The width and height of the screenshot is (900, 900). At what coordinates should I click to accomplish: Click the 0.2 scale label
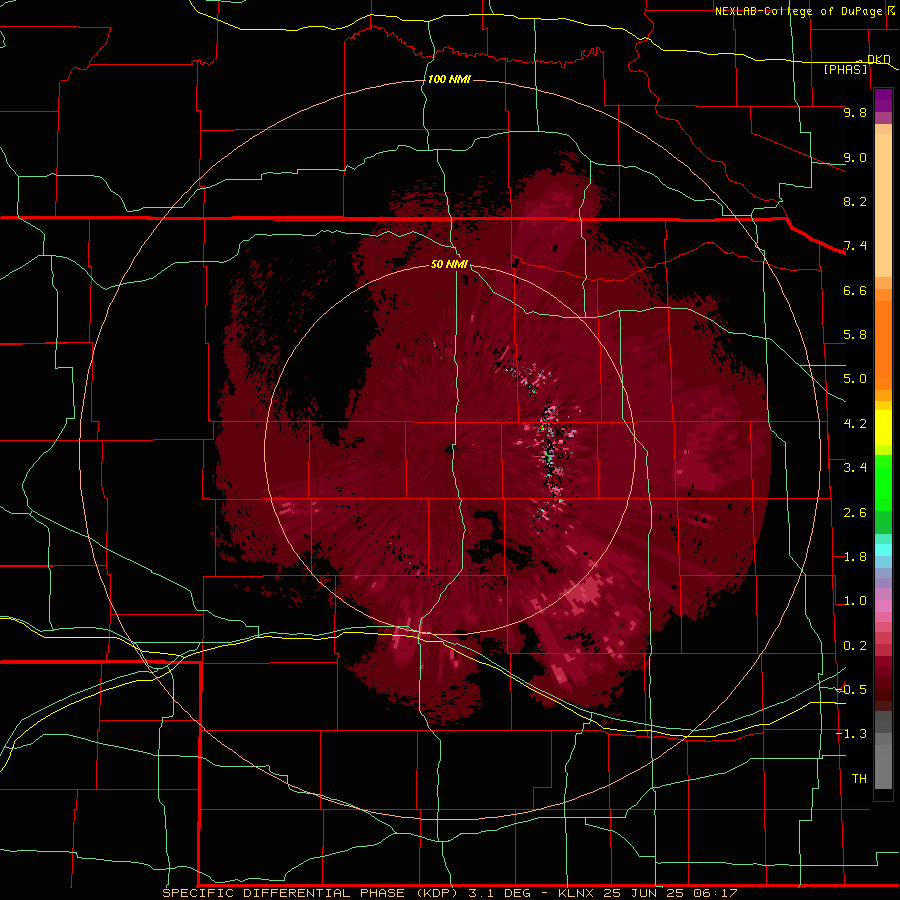coord(855,646)
